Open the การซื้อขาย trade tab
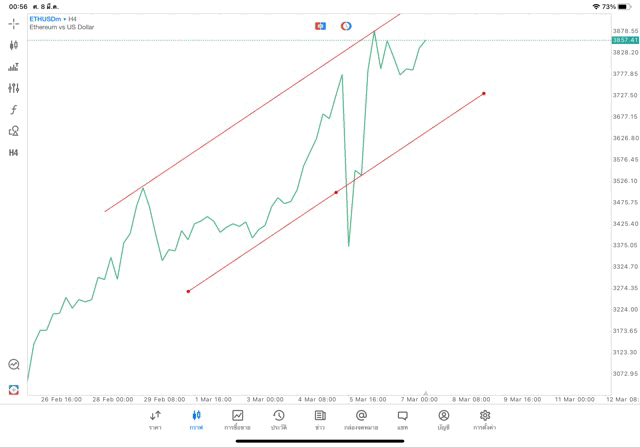640x447 pixels. (237, 420)
